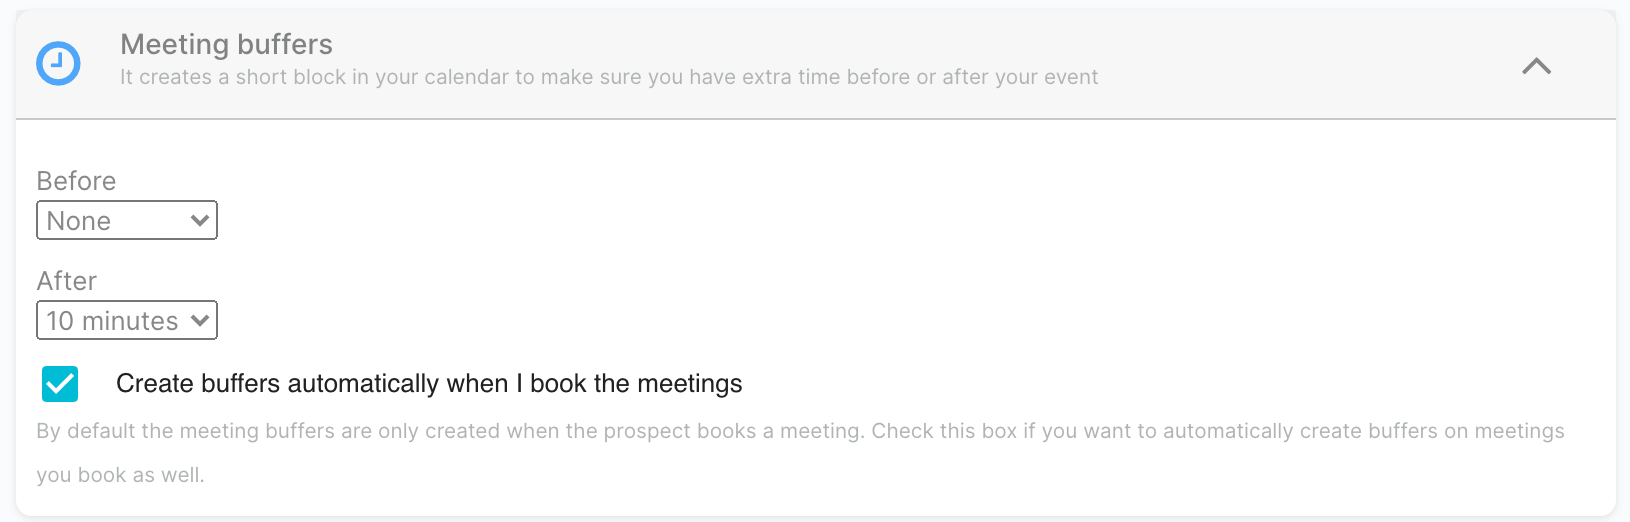Select the '10 minutes' value in After
The image size is (1630, 522).
112,321
